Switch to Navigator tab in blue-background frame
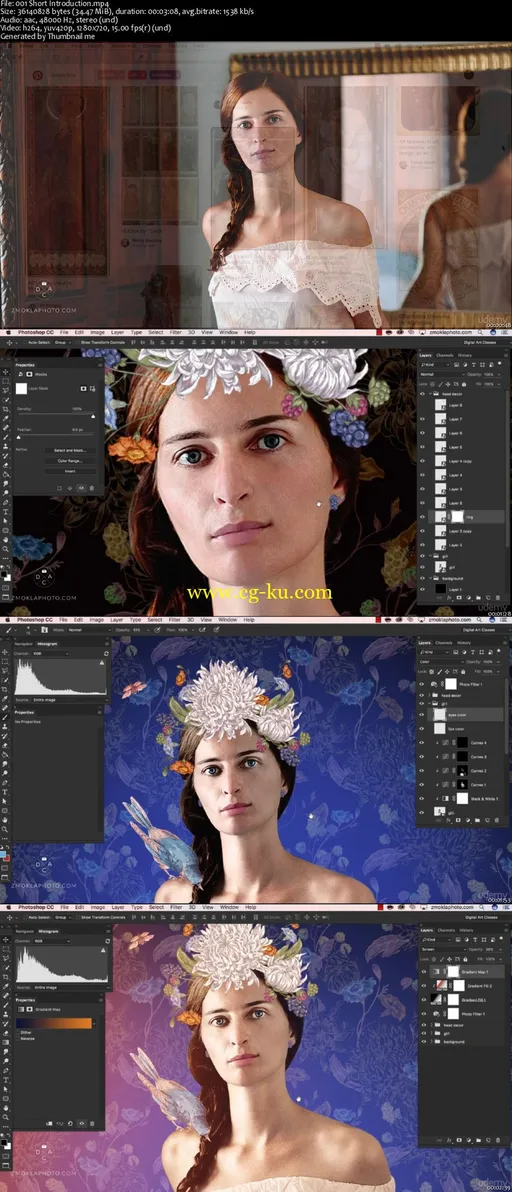512x1192 pixels. (24, 644)
